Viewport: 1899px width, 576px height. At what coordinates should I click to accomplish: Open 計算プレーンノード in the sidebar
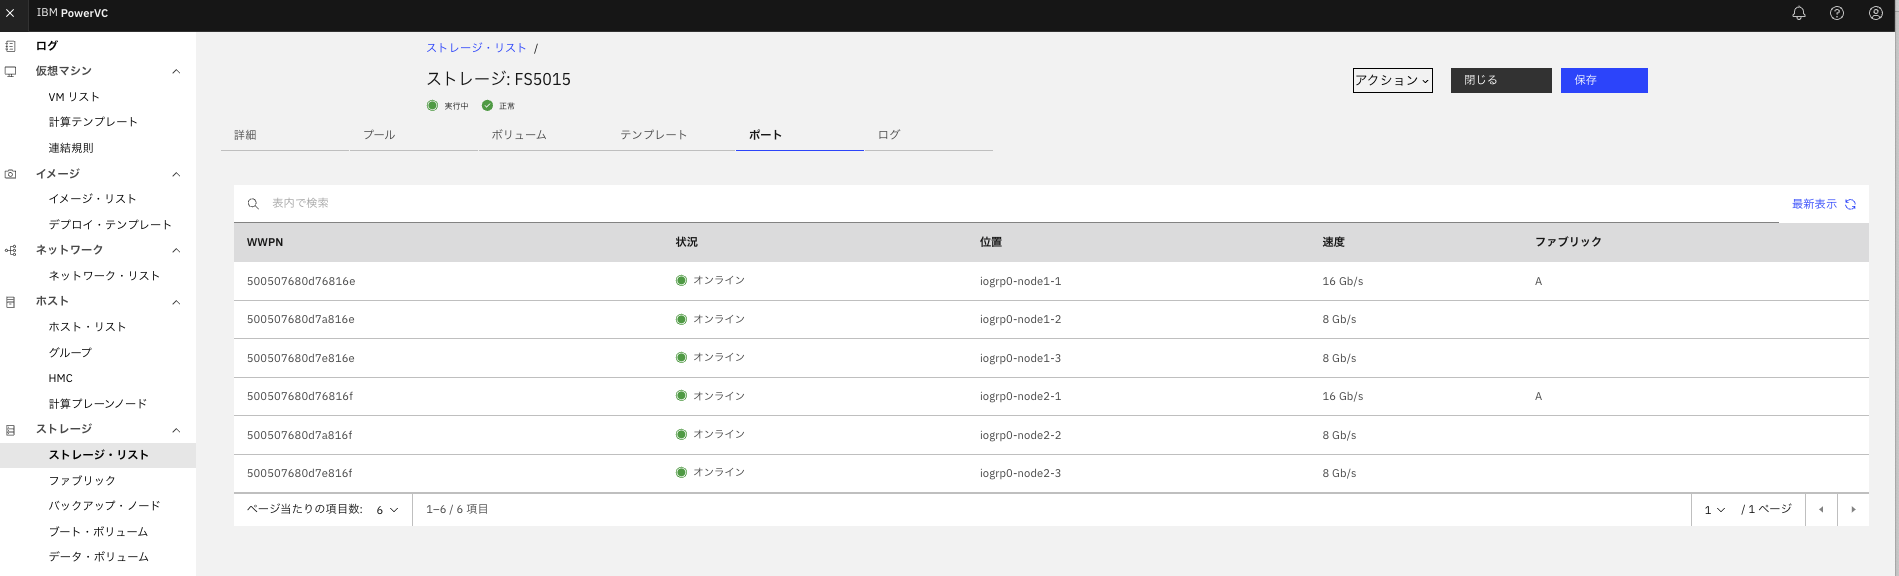point(98,404)
